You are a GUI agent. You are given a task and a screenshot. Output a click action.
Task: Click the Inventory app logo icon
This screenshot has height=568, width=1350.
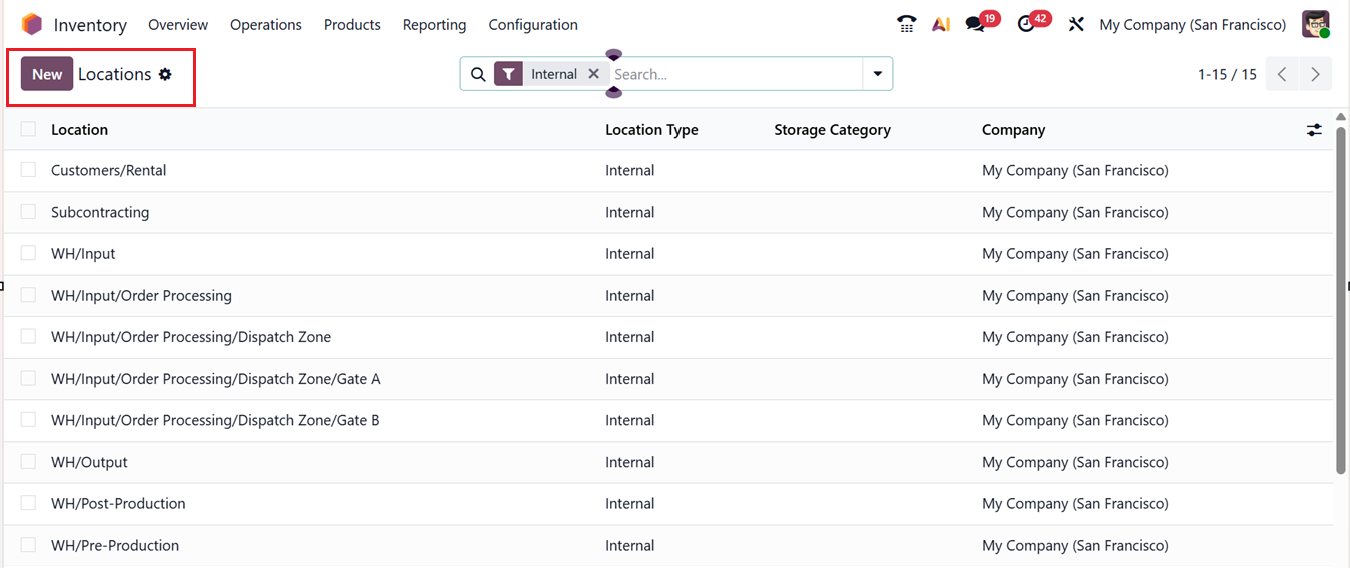(32, 25)
